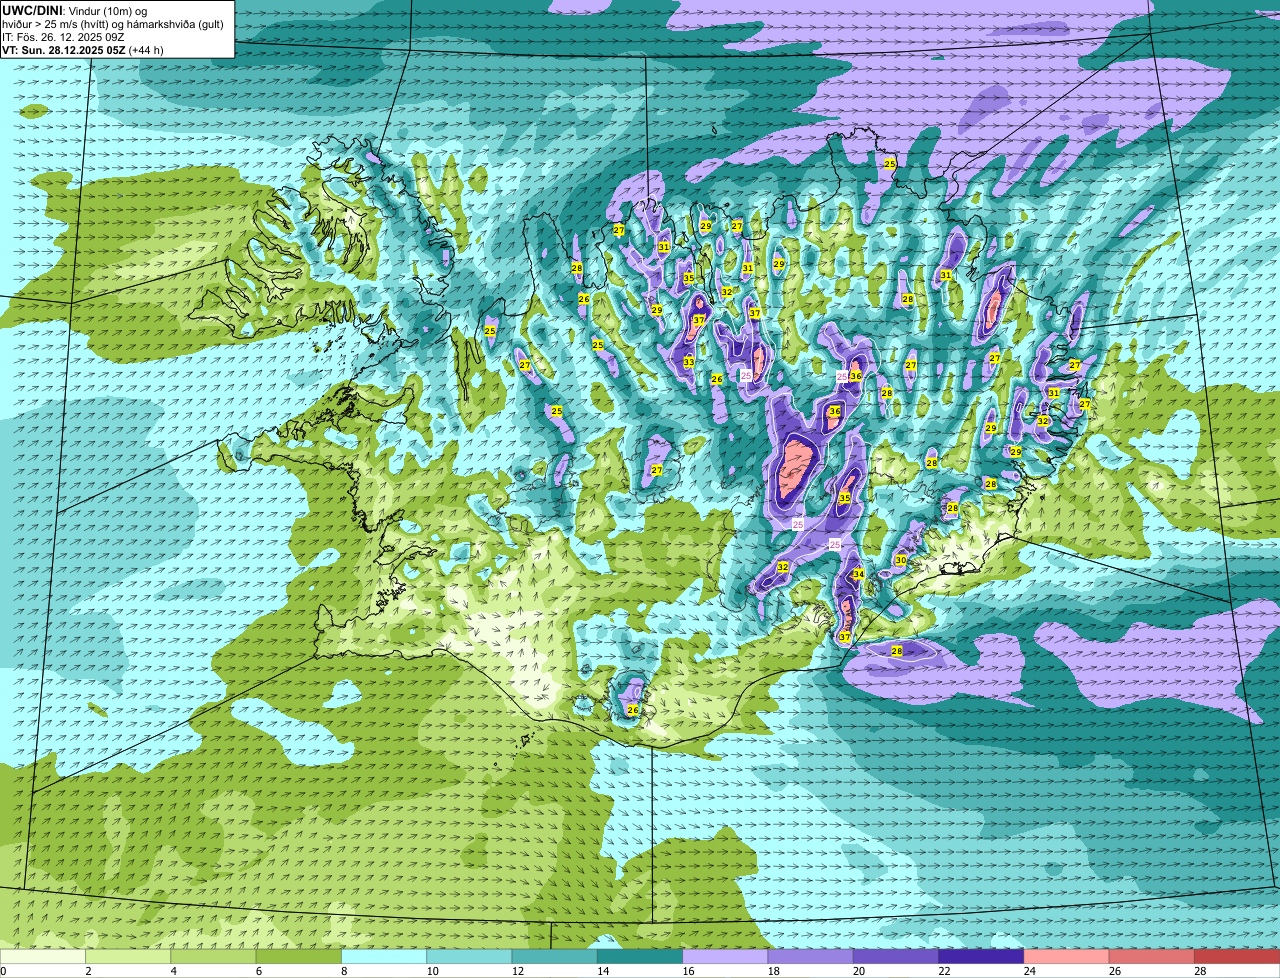1280x978 pixels.
Task: Select the legend scale number 20
Action: point(859,971)
